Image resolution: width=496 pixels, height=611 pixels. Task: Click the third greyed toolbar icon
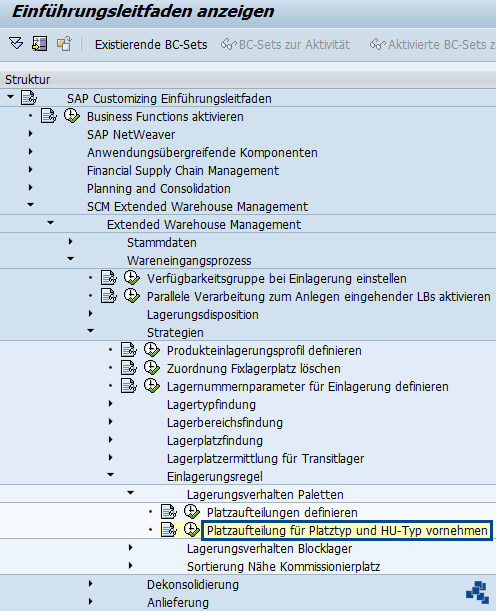click(64, 43)
